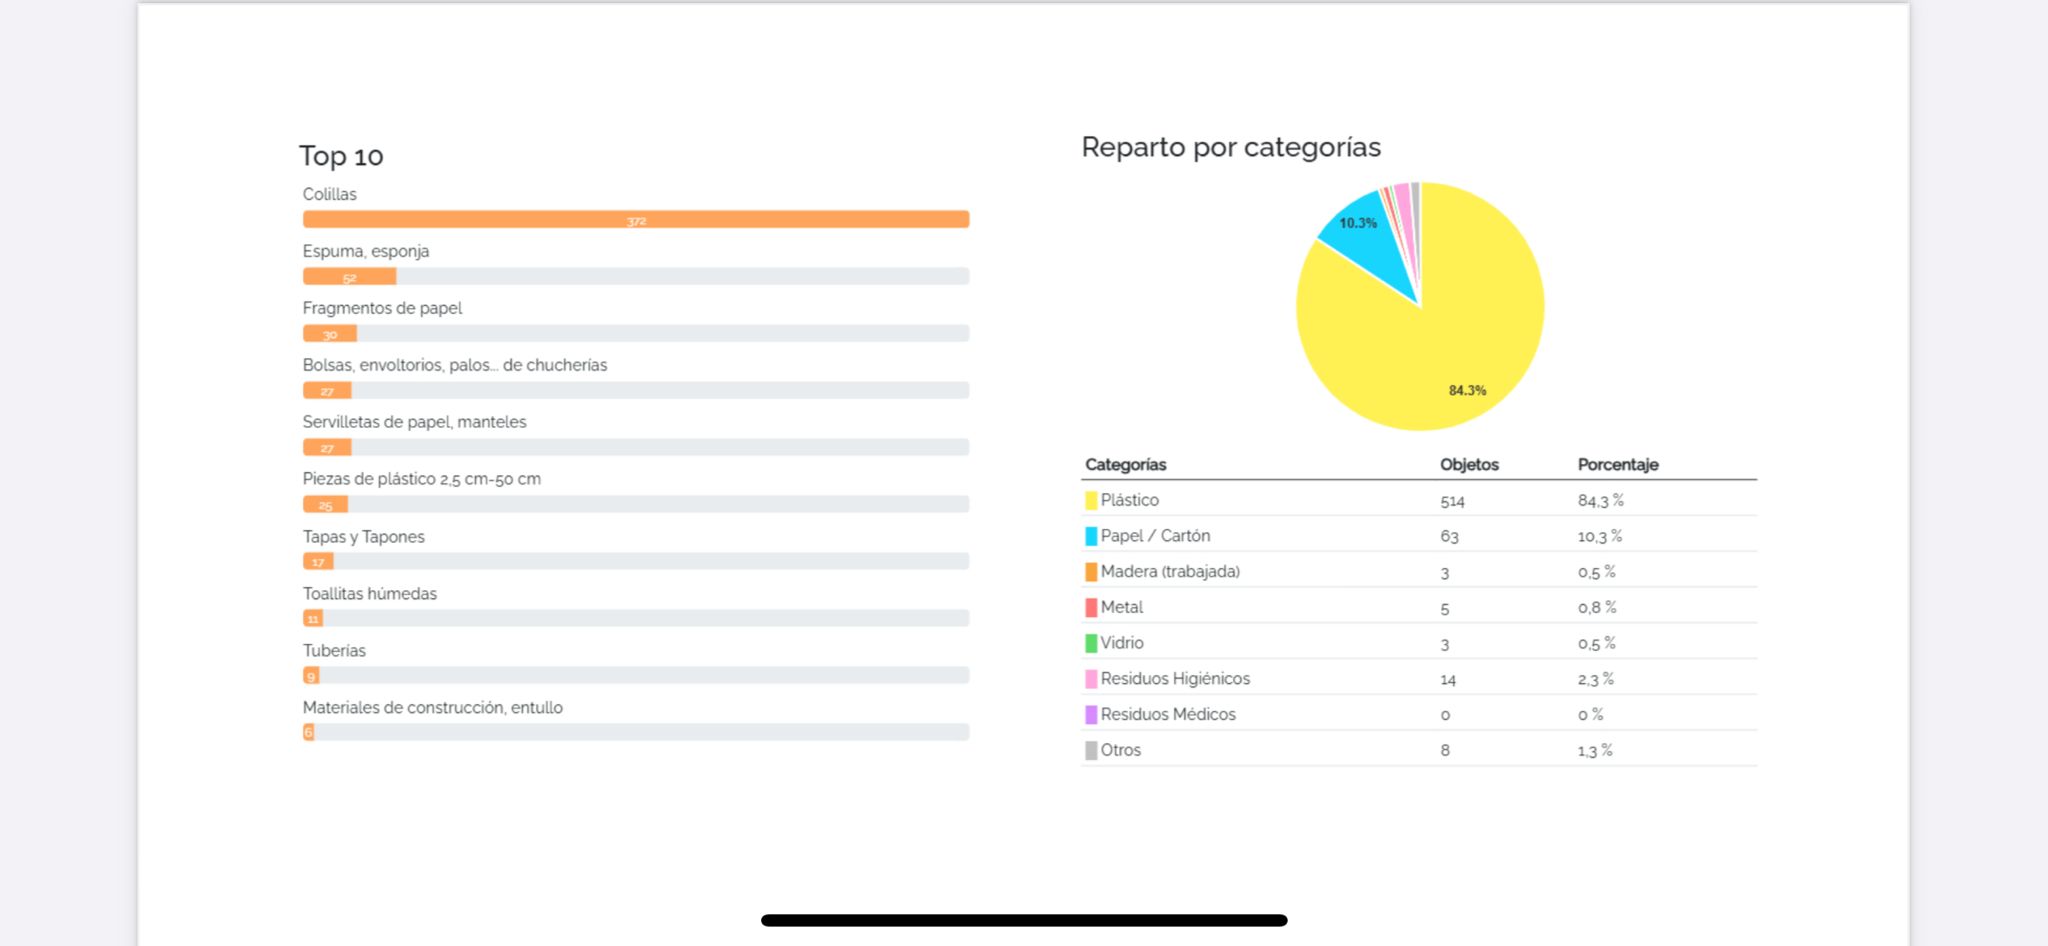Viewport: 2048px width, 946px height.
Task: Select the orange Madera (trabajada) swatch
Action: pos(1091,572)
